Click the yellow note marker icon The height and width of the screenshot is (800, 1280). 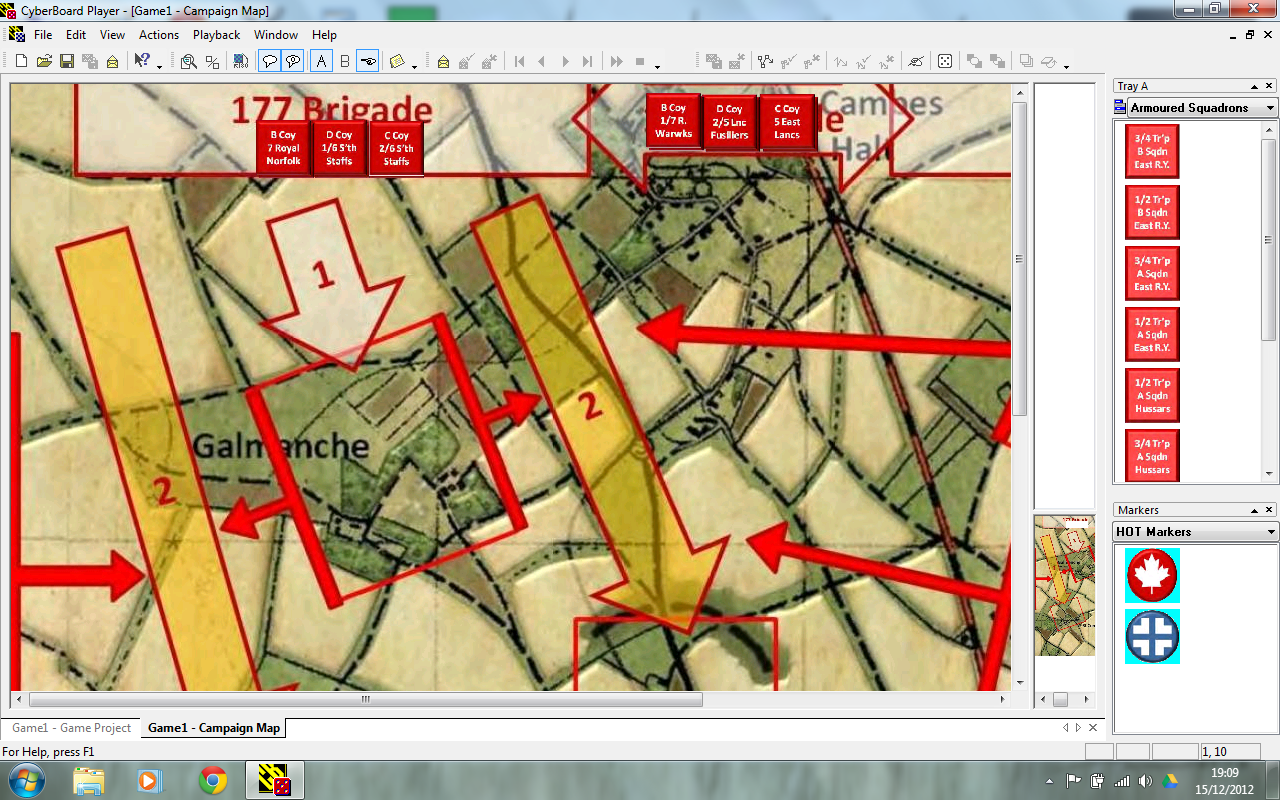pyautogui.click(x=397, y=62)
